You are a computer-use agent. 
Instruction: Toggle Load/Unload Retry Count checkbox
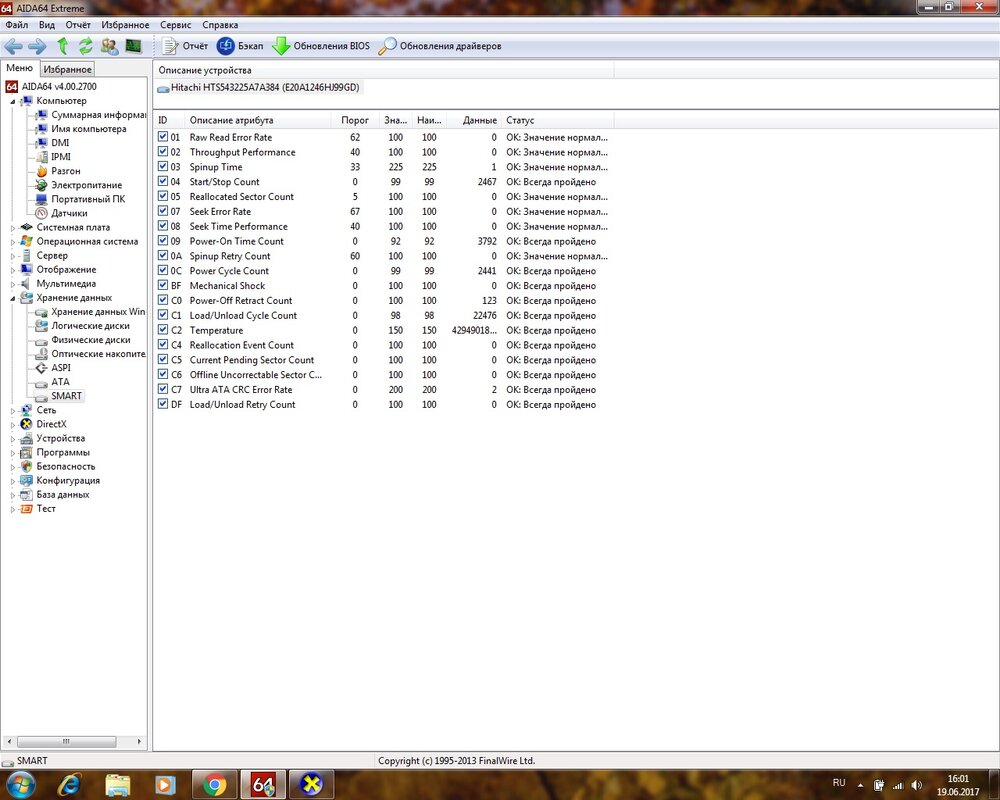[163, 404]
